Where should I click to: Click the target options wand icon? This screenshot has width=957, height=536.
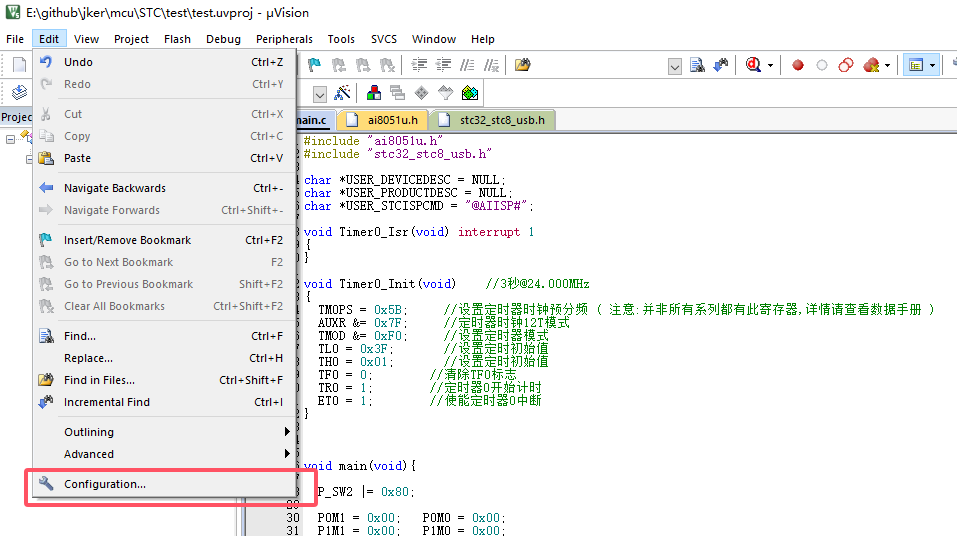pyautogui.click(x=342, y=93)
